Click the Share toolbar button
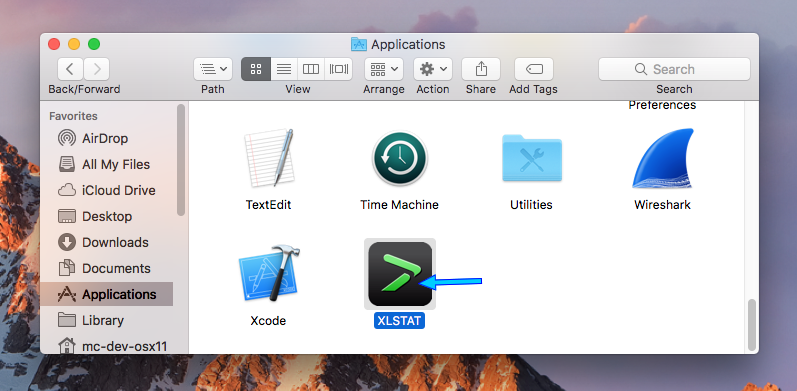The height and width of the screenshot is (391, 797). point(481,69)
